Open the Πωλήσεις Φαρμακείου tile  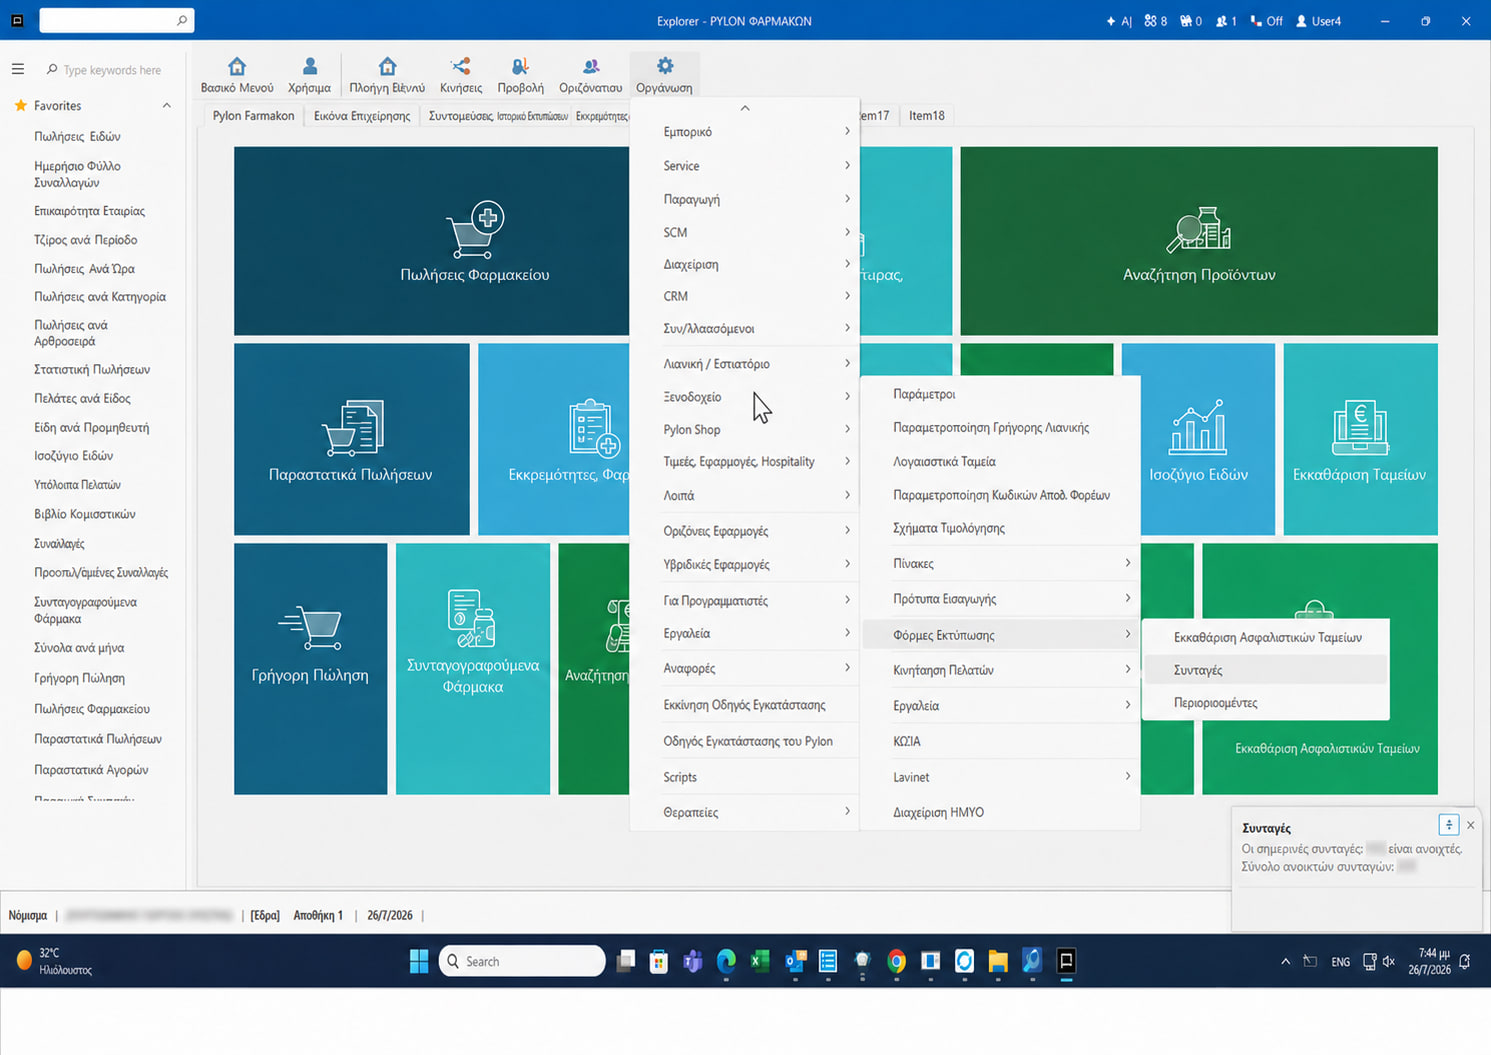pos(432,241)
